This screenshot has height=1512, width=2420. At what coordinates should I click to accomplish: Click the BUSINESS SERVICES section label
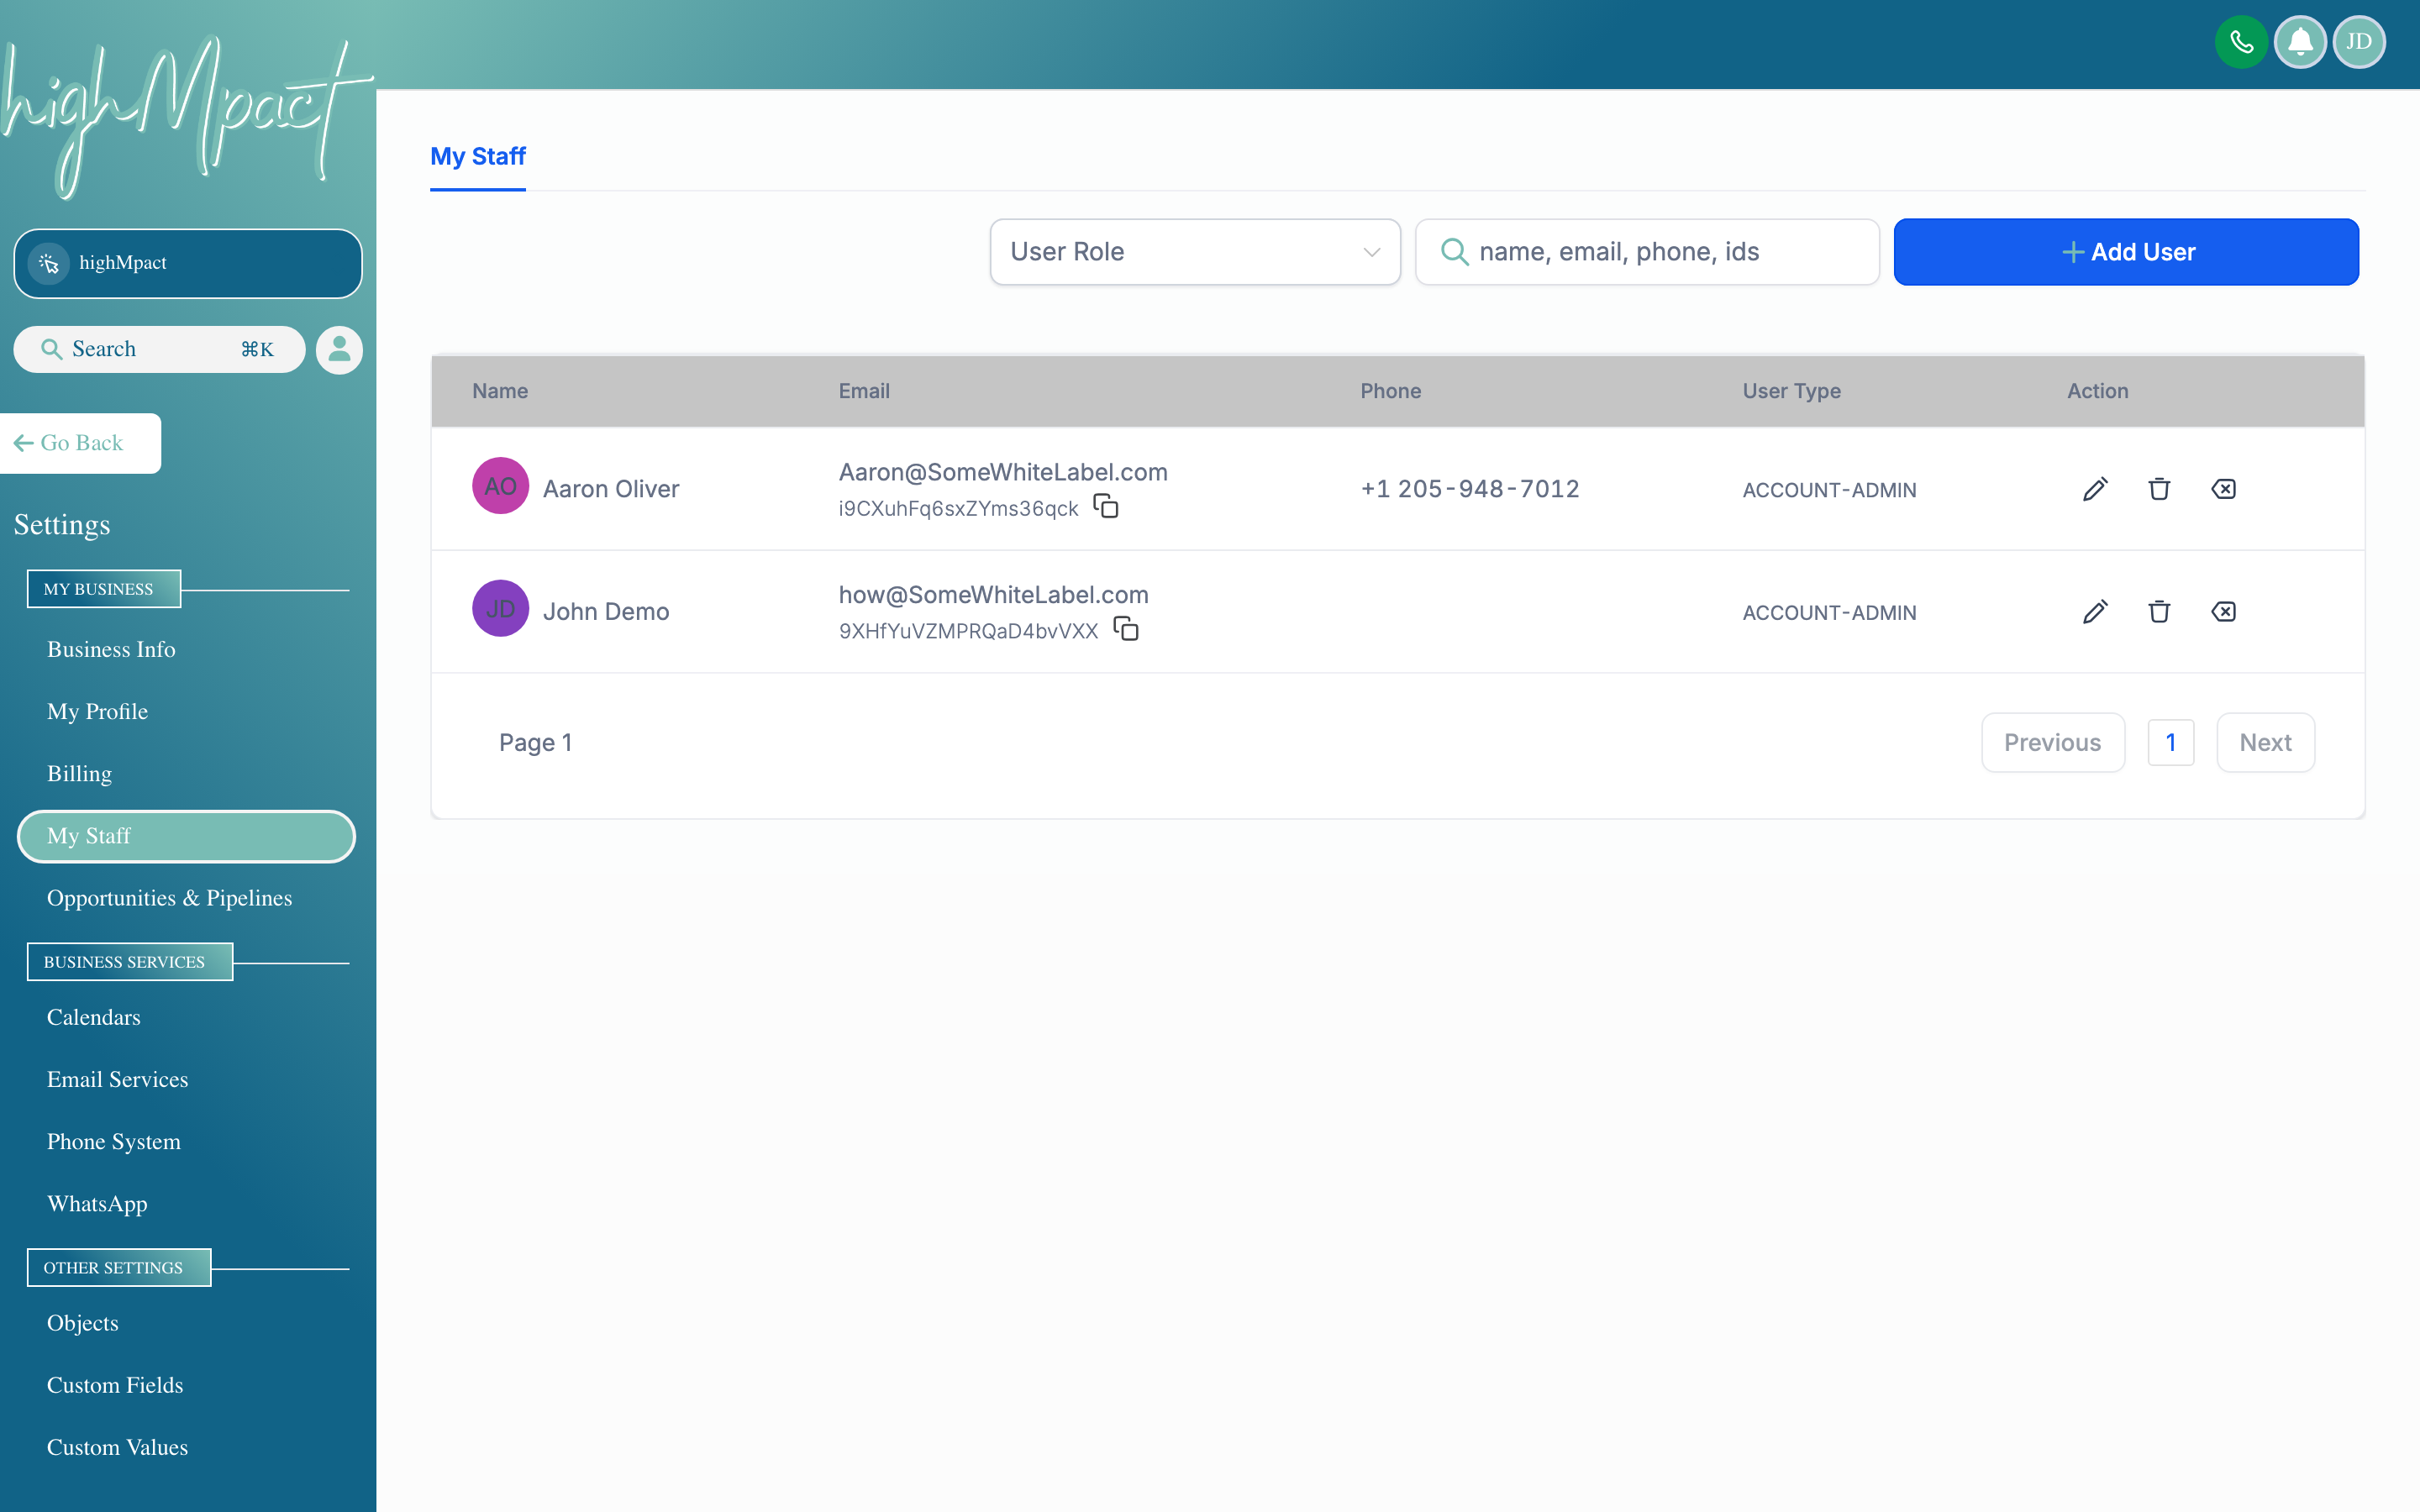(130, 962)
